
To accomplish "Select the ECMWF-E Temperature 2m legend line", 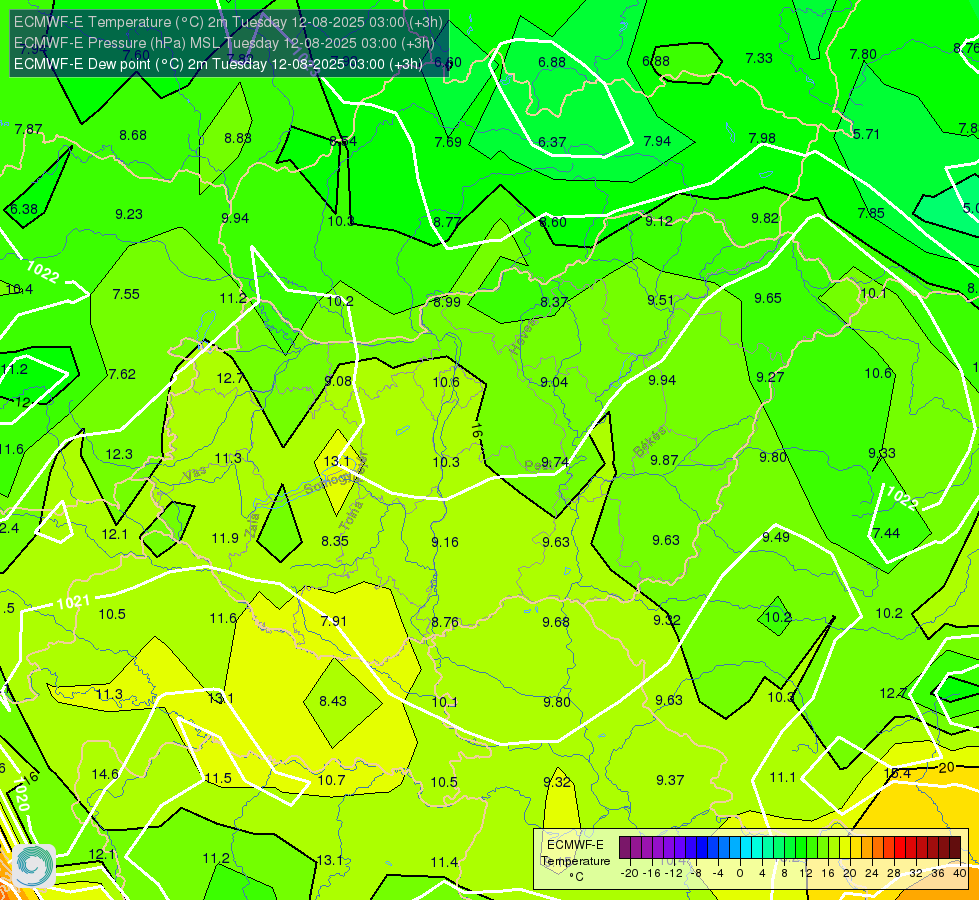I will click(x=228, y=22).
